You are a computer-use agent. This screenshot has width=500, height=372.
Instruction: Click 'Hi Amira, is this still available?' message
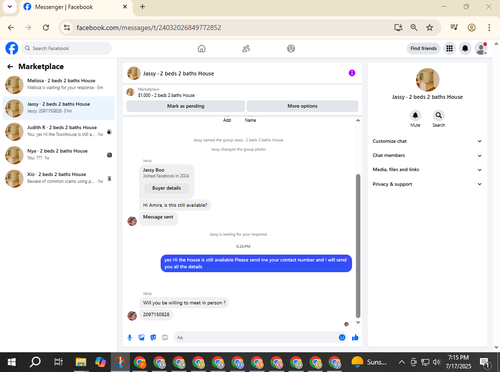[x=175, y=205]
